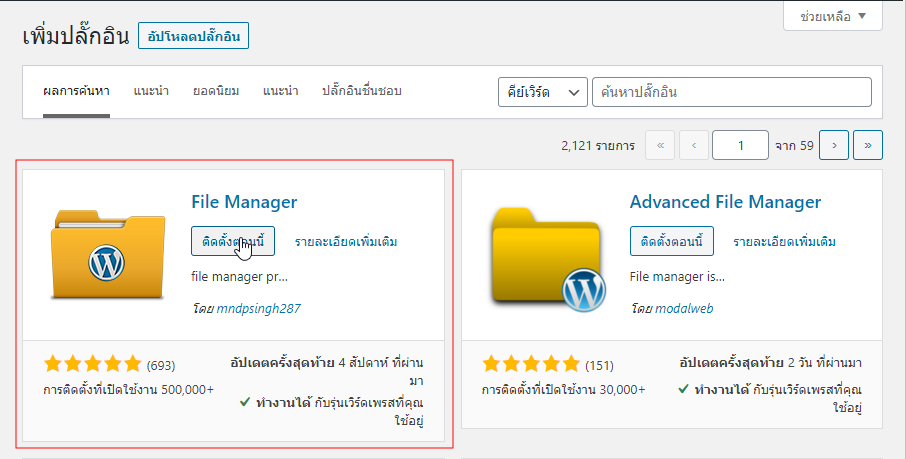
Task: Go to previous page with ‹ button
Action: (x=694, y=145)
